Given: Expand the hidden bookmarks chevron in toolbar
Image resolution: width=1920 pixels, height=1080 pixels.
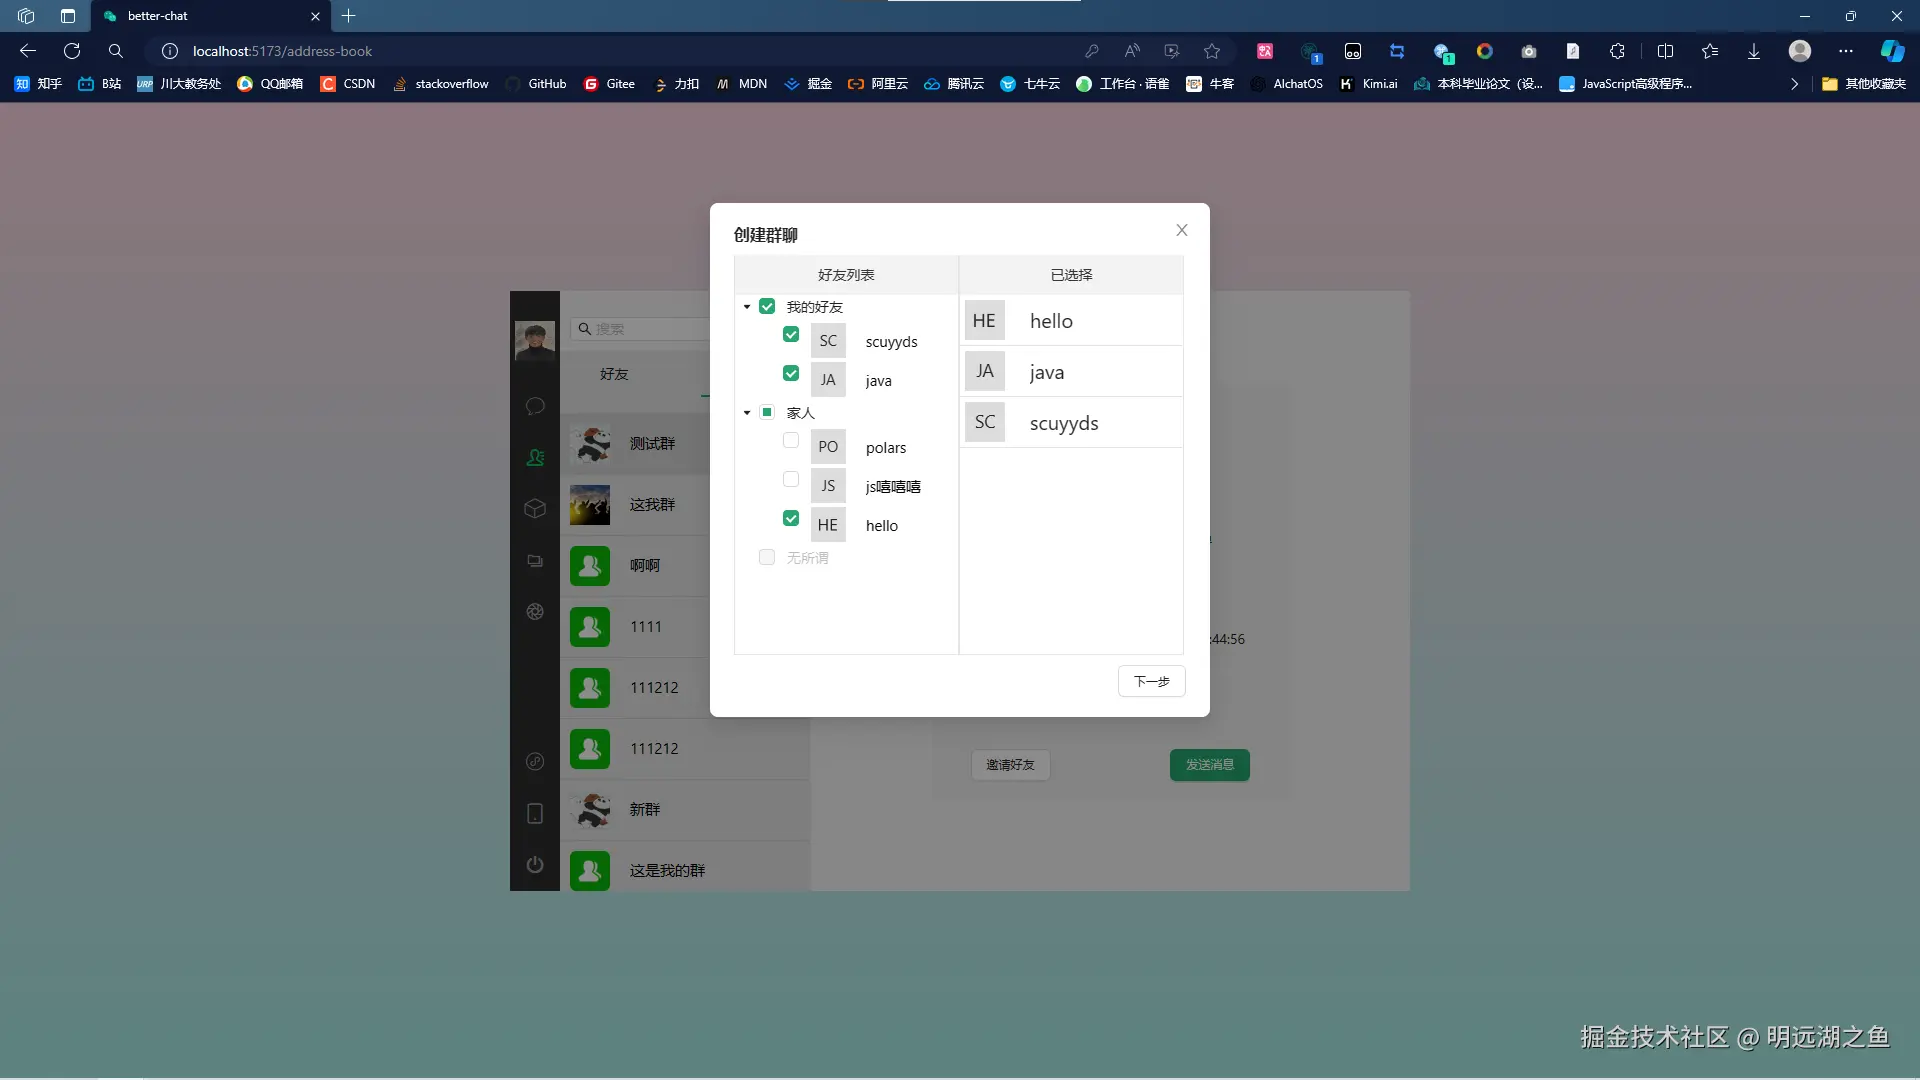Looking at the screenshot, I should pos(1795,84).
